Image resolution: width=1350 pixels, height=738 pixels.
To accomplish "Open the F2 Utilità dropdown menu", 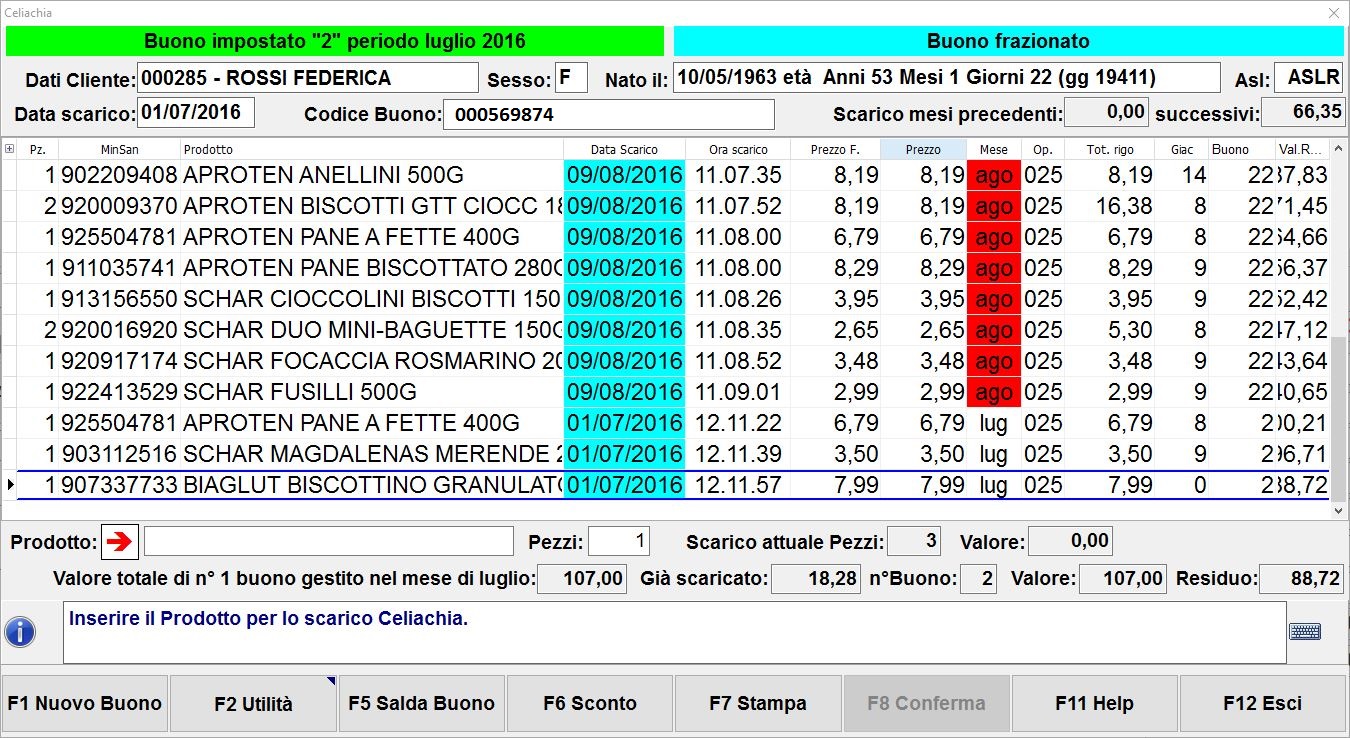I will pyautogui.click(x=253, y=704).
